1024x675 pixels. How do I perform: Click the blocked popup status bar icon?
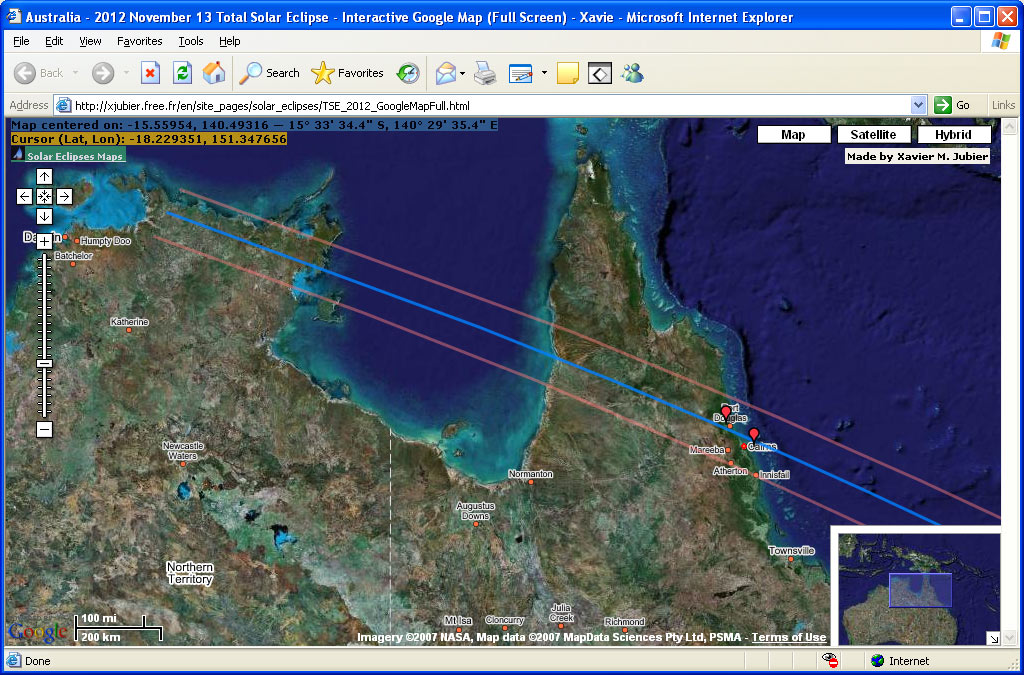pyautogui.click(x=830, y=661)
